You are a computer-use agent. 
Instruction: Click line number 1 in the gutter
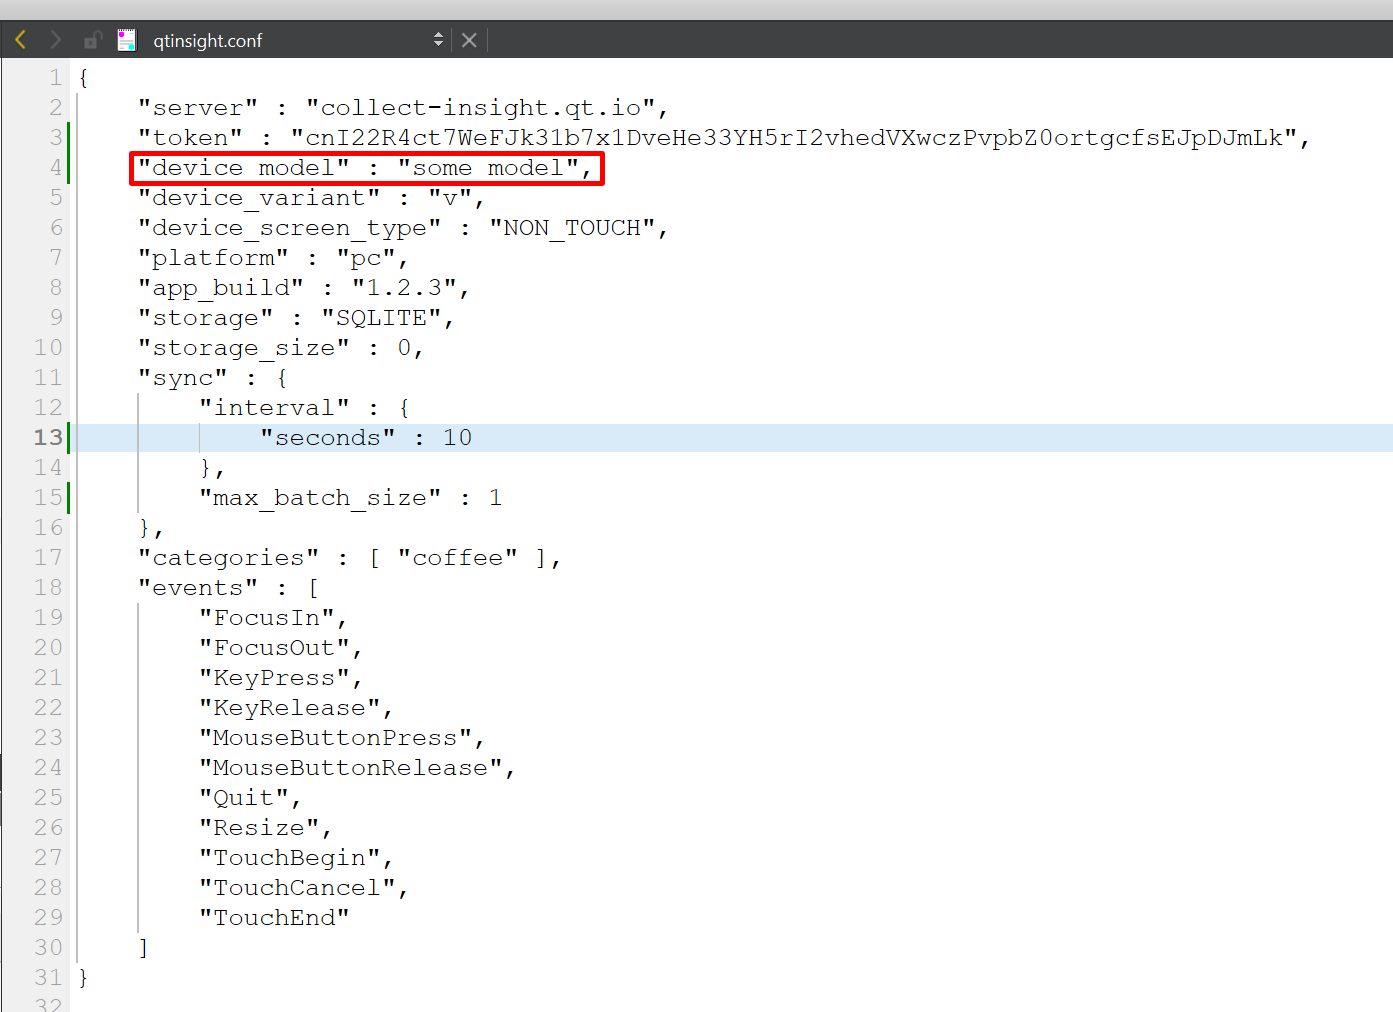[56, 78]
